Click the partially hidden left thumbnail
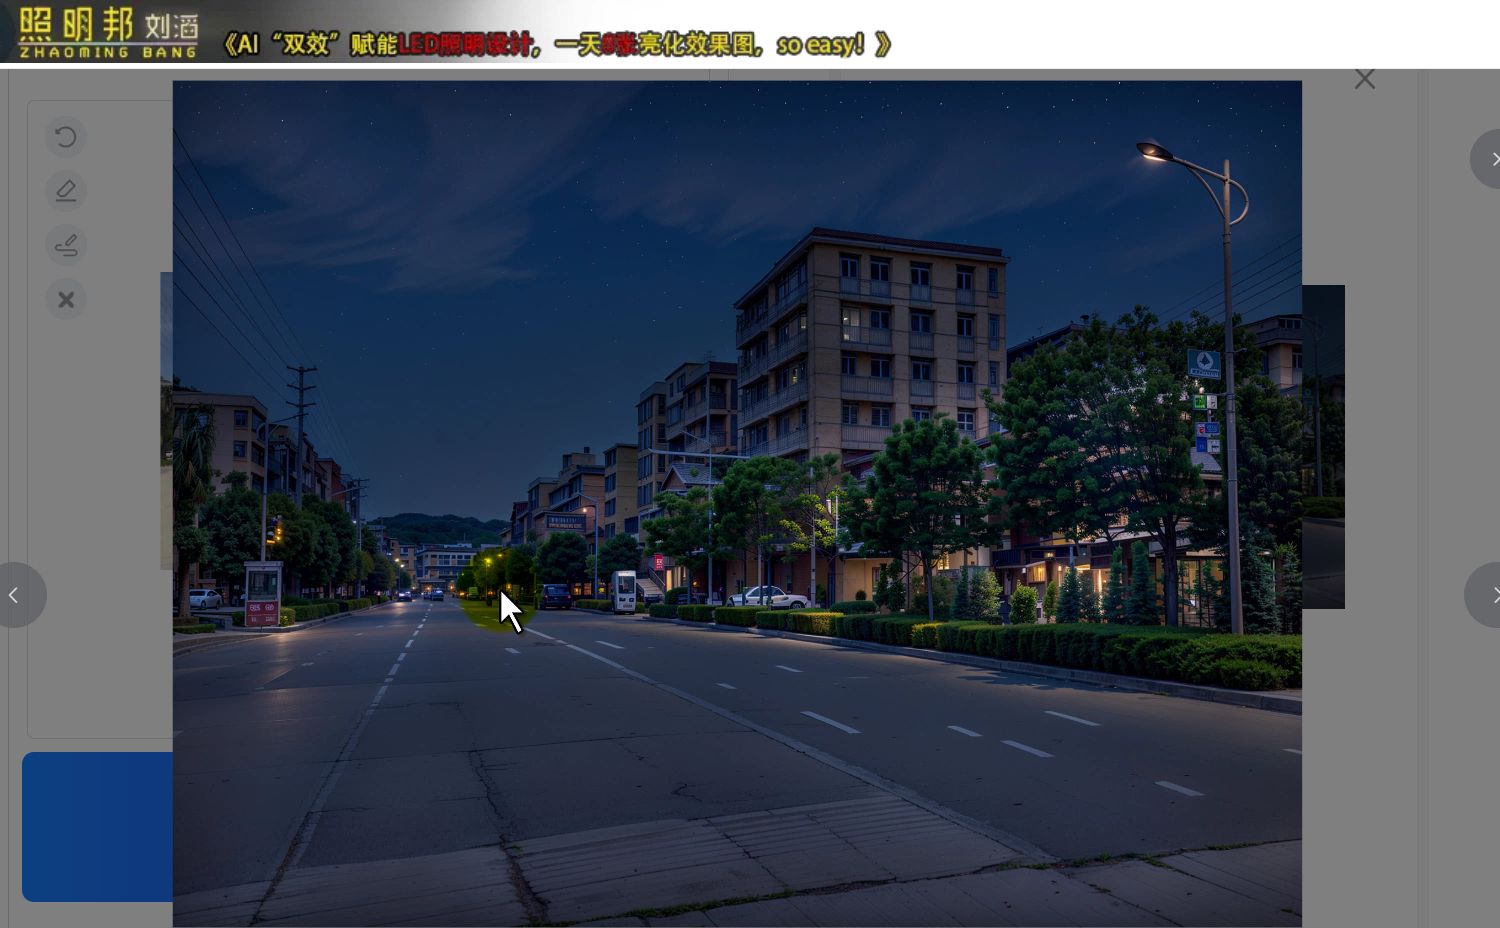Image resolution: width=1500 pixels, height=928 pixels. (x=167, y=420)
